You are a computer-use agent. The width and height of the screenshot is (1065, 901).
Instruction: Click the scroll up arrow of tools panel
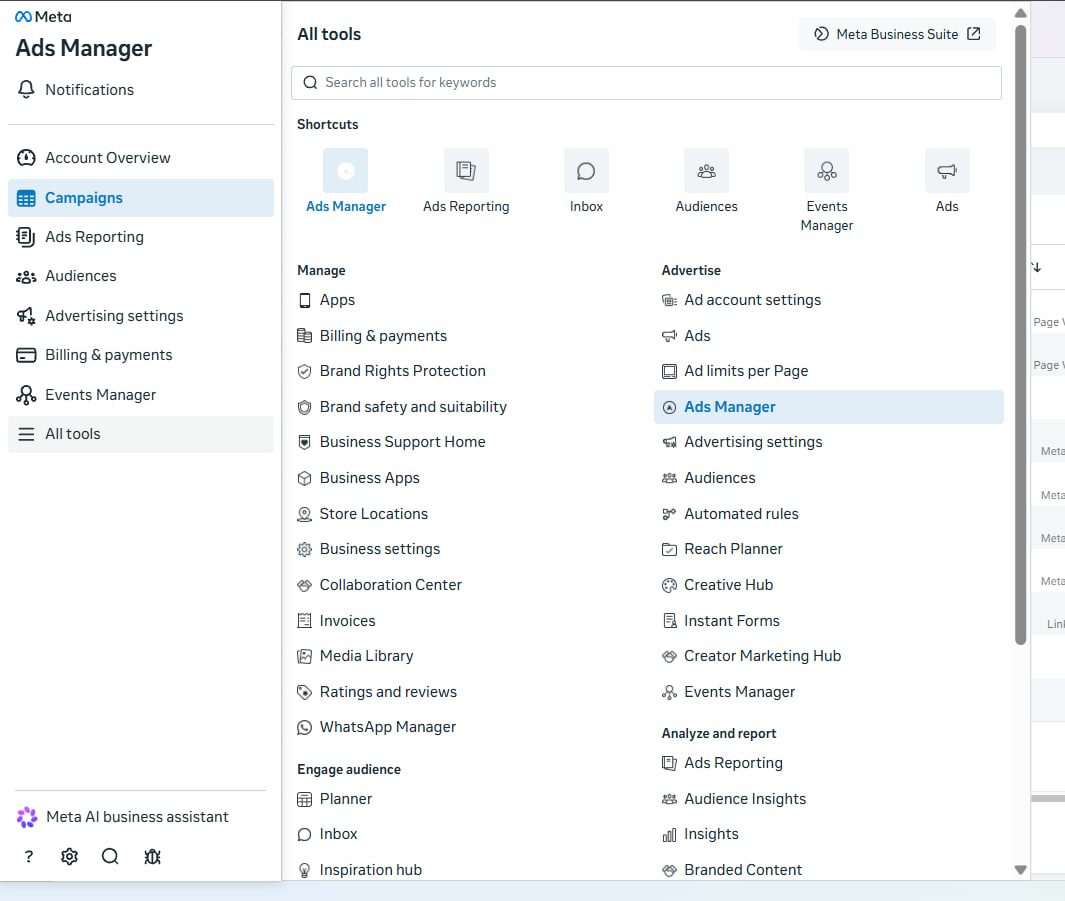[x=1020, y=13]
